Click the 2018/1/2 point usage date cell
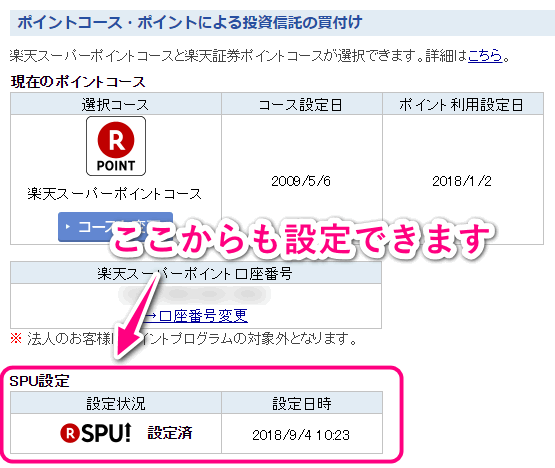 point(462,181)
